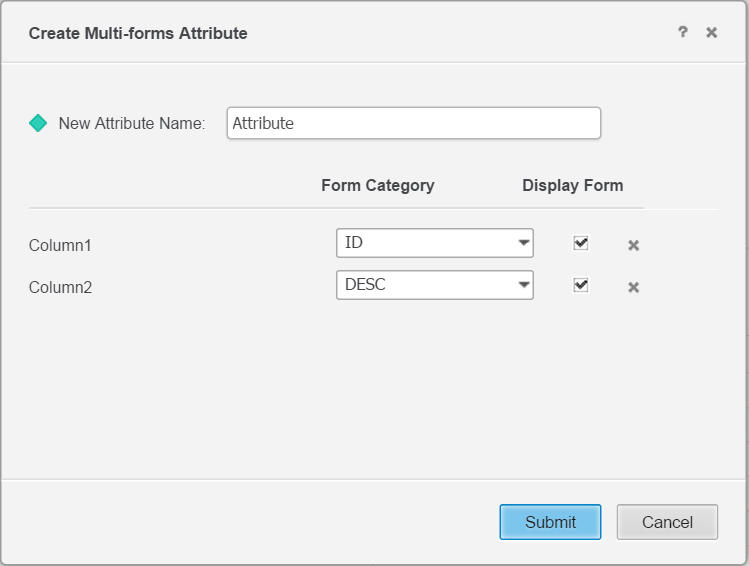Image resolution: width=749 pixels, height=566 pixels.
Task: Click the green diamond attribute icon
Action: (x=38, y=123)
